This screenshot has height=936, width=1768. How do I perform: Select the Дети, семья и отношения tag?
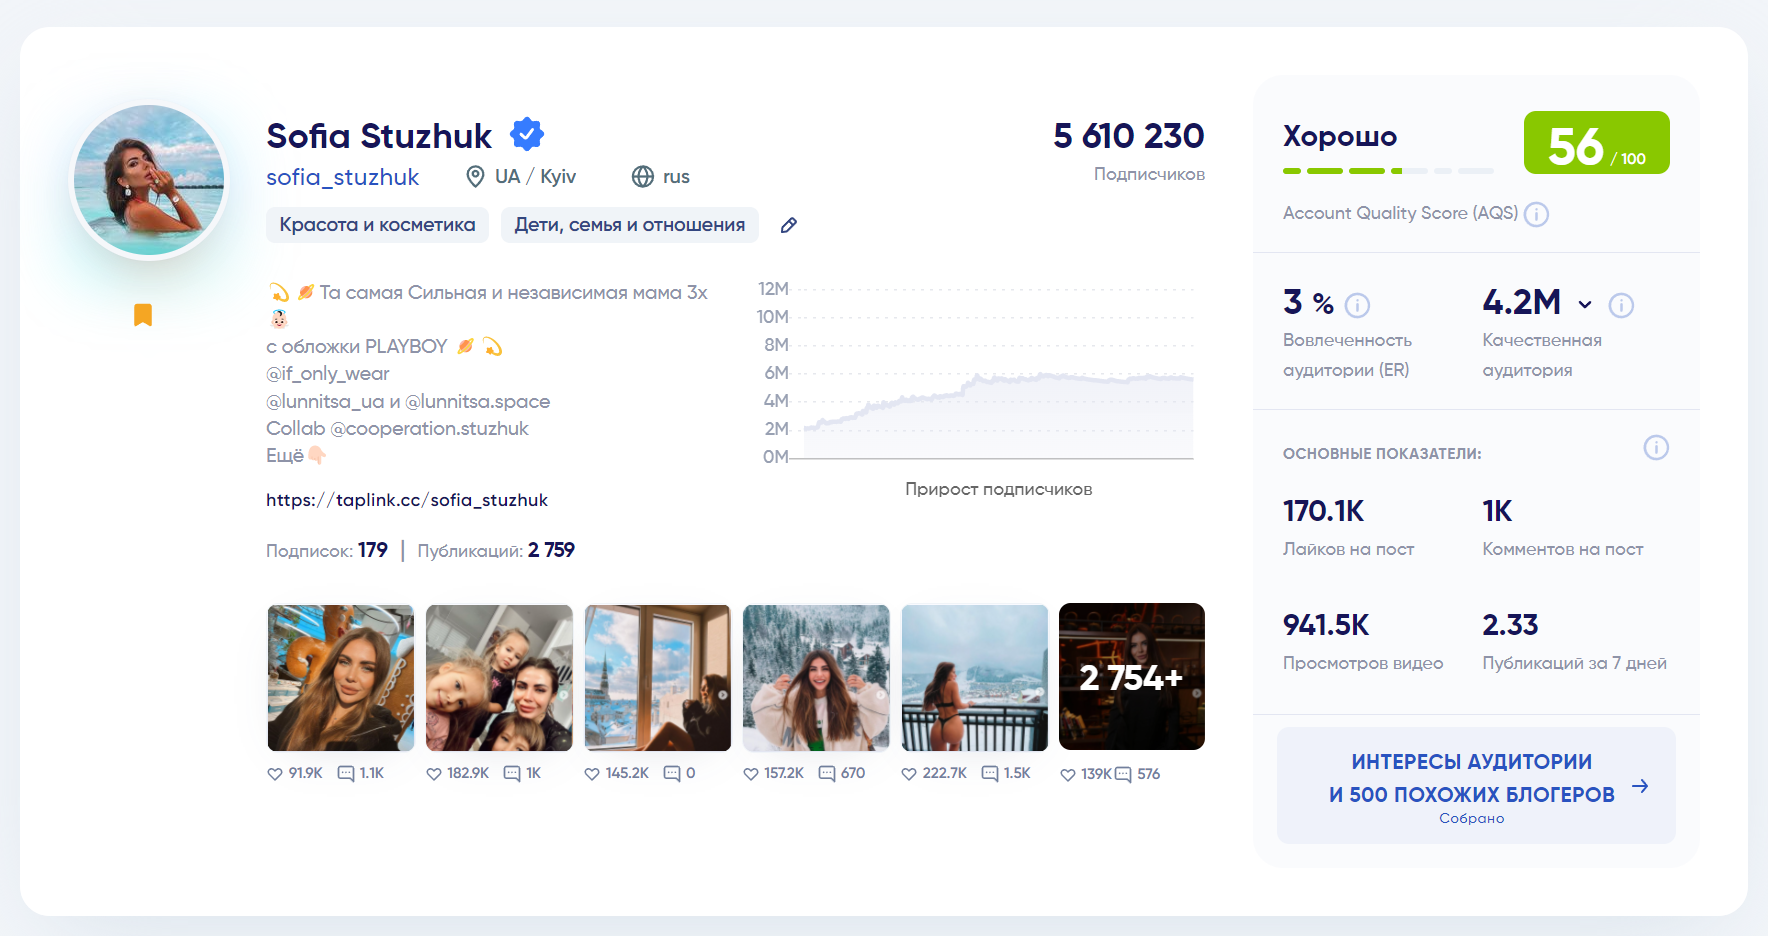(629, 225)
